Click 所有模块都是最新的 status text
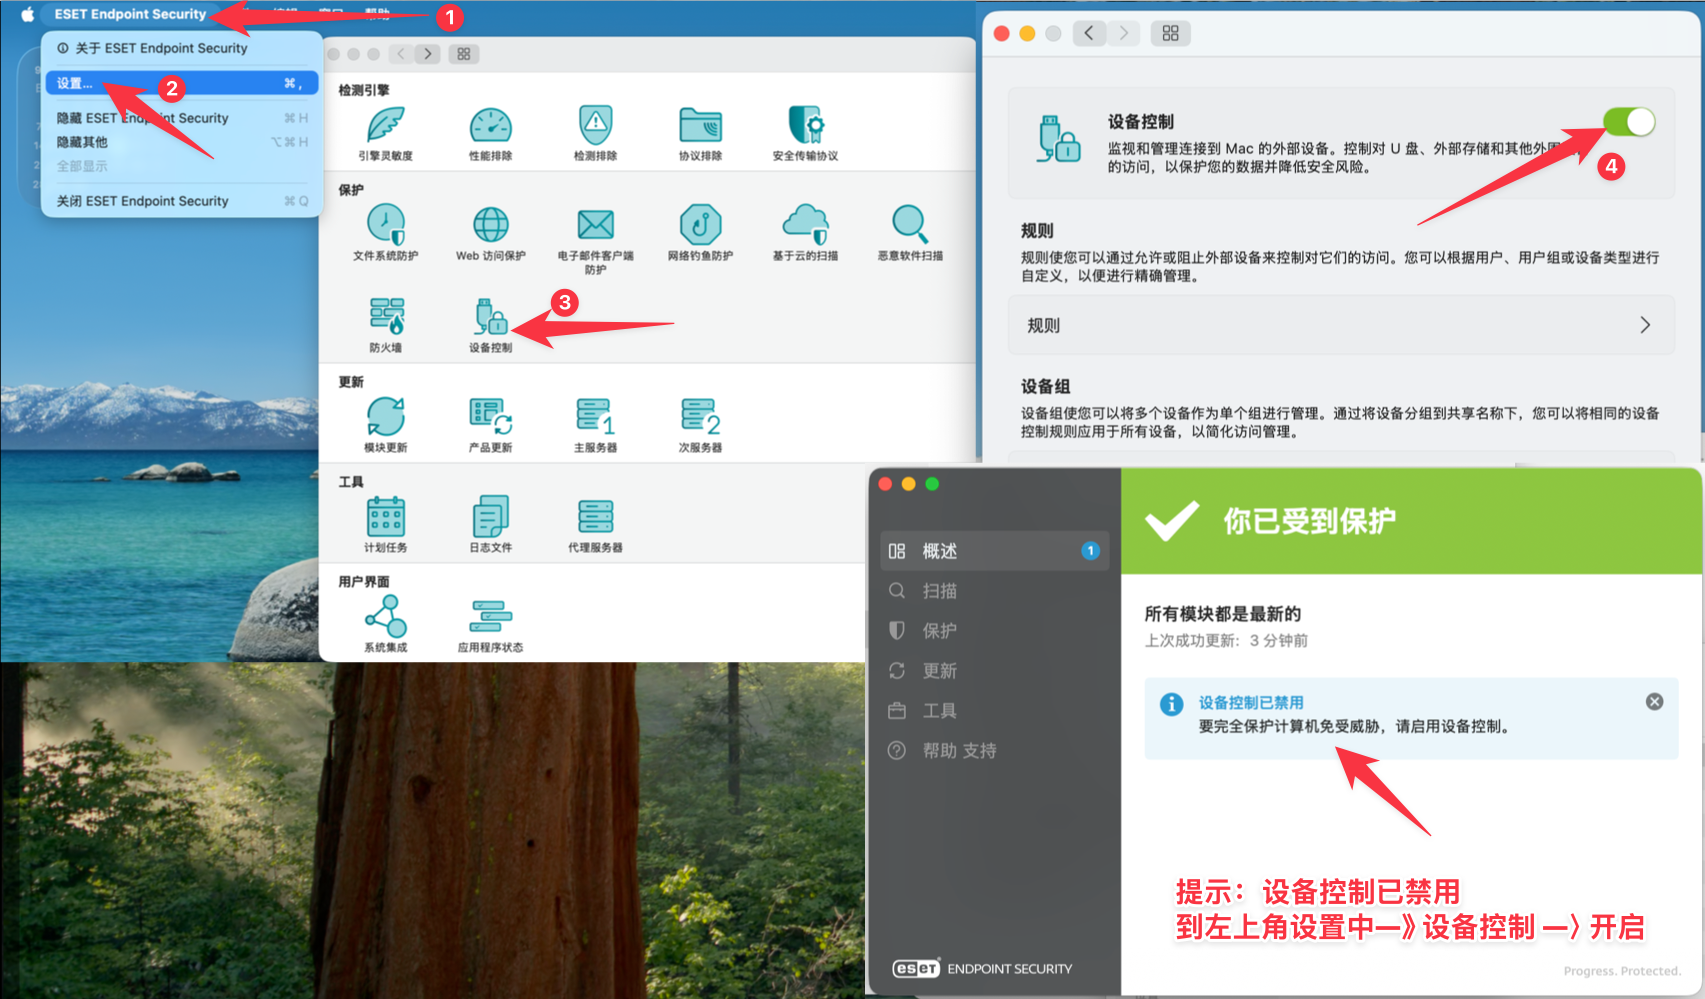 pyautogui.click(x=1223, y=614)
